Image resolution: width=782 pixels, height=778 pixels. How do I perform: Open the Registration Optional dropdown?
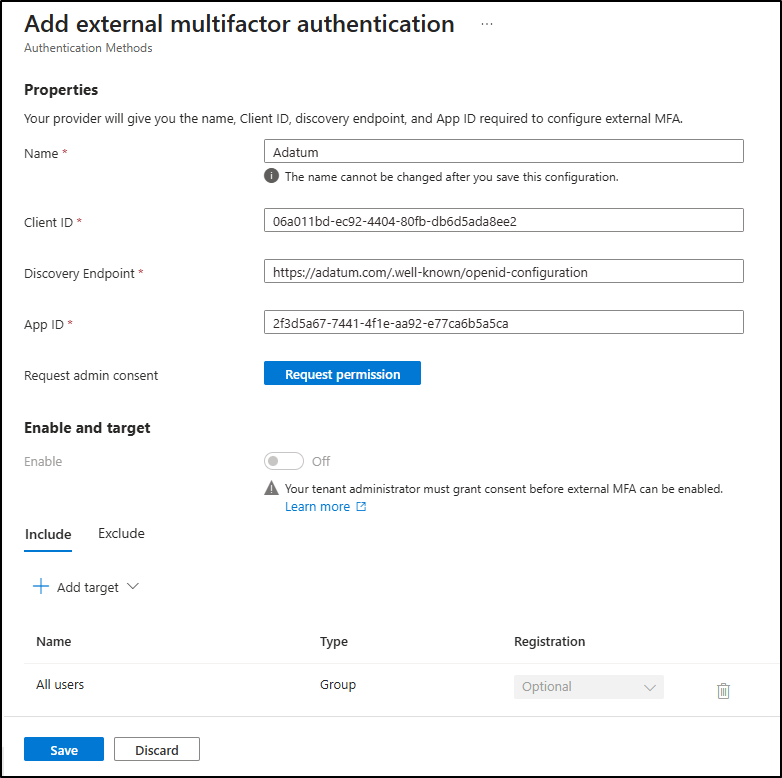[588, 687]
